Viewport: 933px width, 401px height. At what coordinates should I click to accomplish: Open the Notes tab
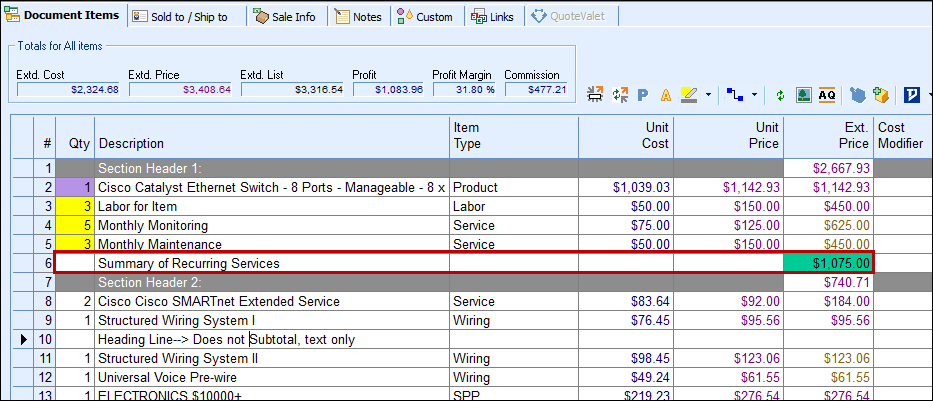(358, 16)
